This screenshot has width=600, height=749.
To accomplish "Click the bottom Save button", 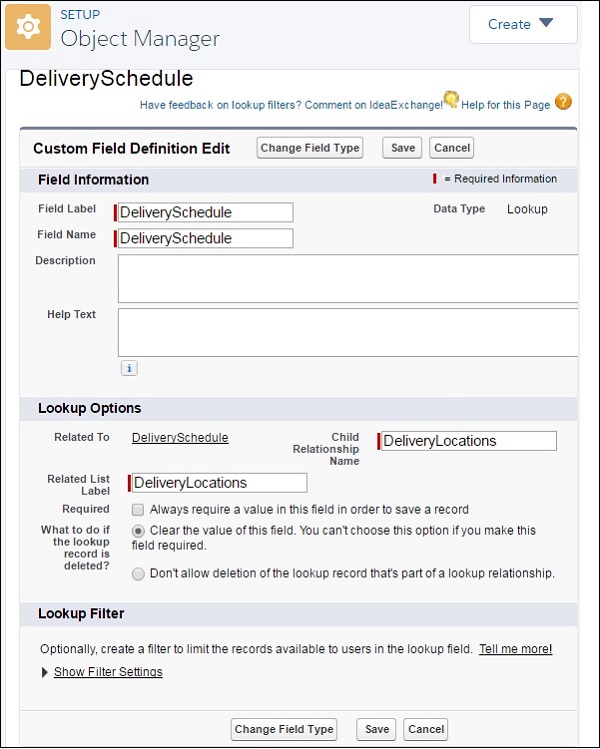I will (377, 729).
